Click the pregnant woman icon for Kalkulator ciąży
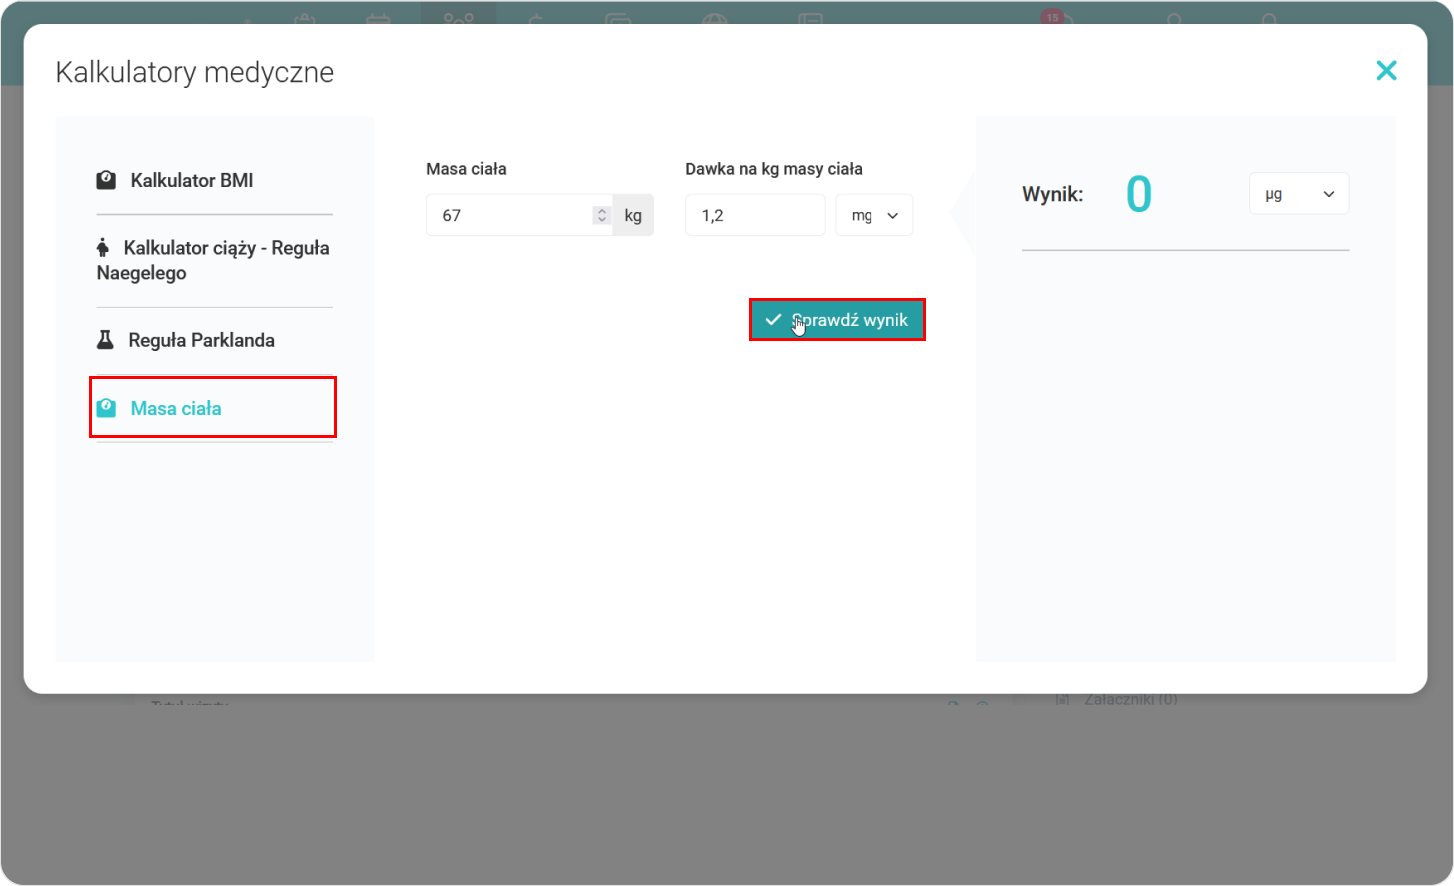Viewport: 1454px width, 886px height. [x=102, y=247]
